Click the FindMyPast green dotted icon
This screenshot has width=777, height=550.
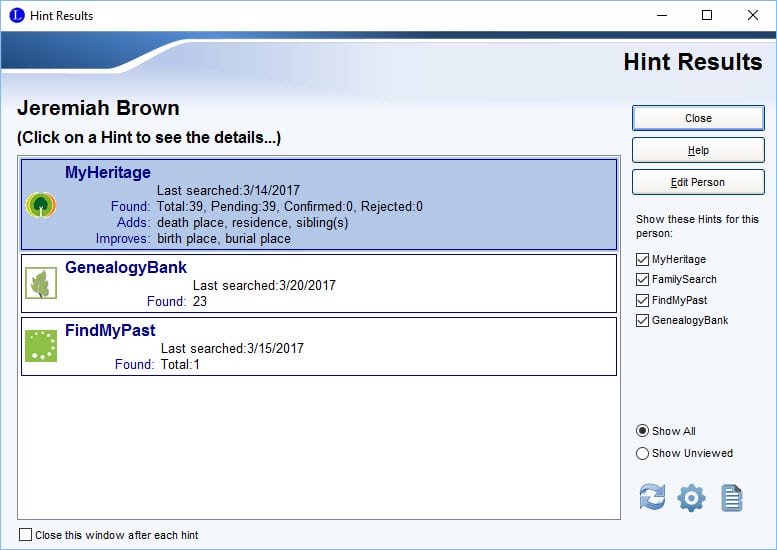[41, 346]
